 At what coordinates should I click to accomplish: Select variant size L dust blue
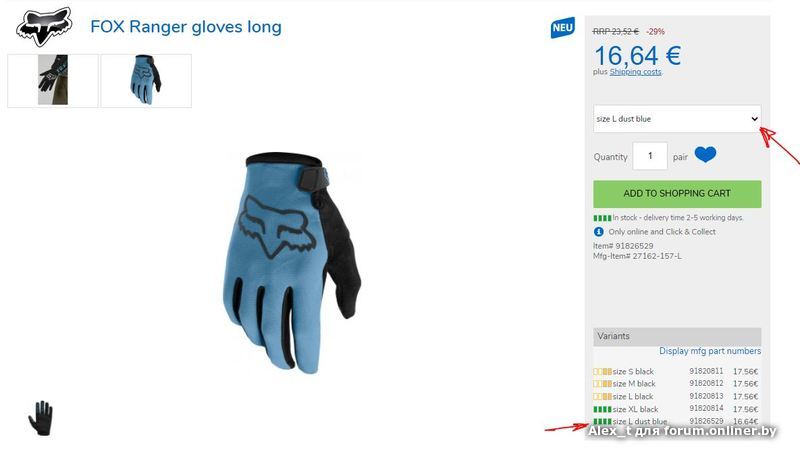click(x=676, y=421)
